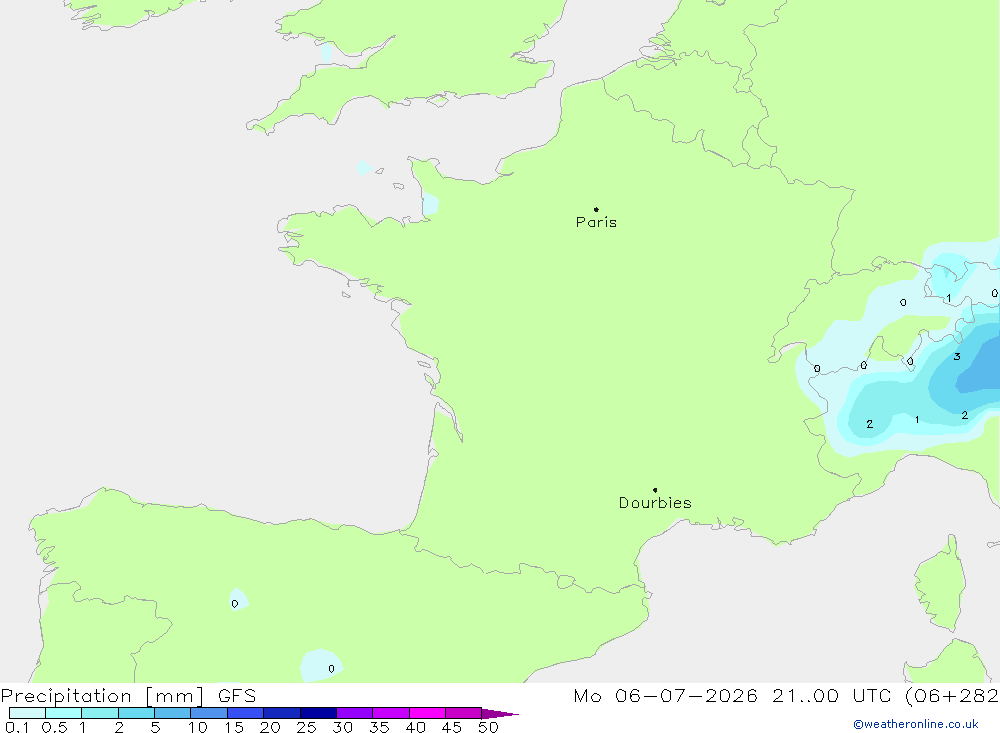The width and height of the screenshot is (1000, 733).
Task: Pick the 25–30 mm dark blue swatch
Action: coord(318,713)
